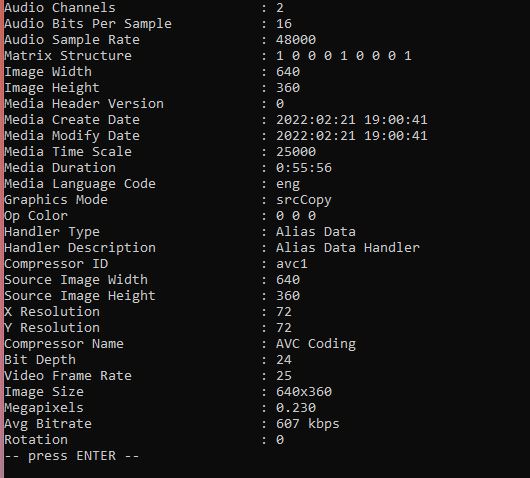Click the Audio Channels value 2
530x478 pixels.
tap(280, 8)
